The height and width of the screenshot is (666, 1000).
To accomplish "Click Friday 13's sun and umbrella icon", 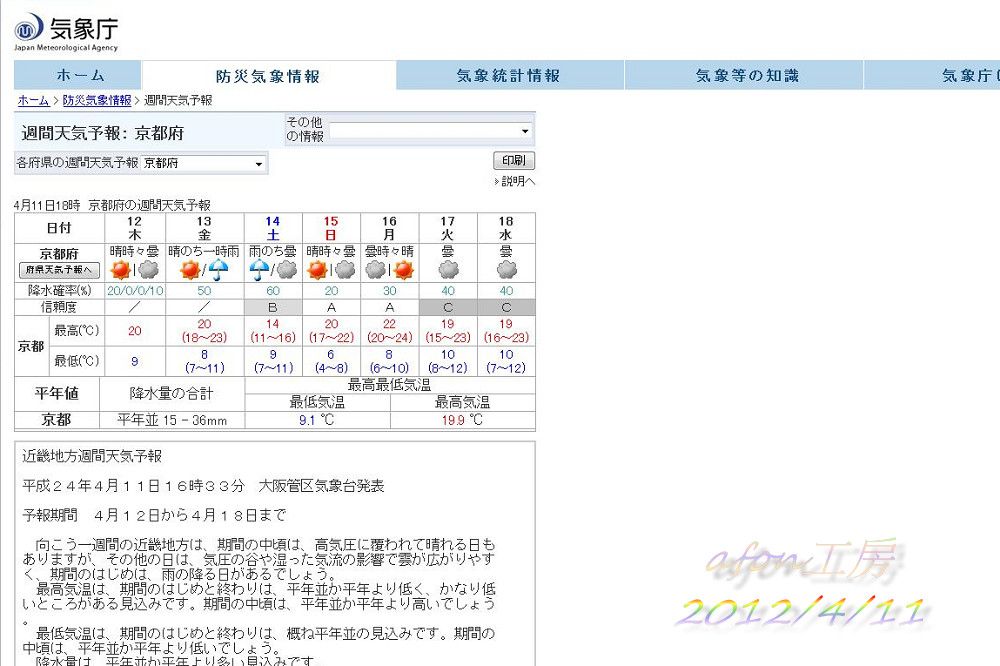I will (x=204, y=270).
